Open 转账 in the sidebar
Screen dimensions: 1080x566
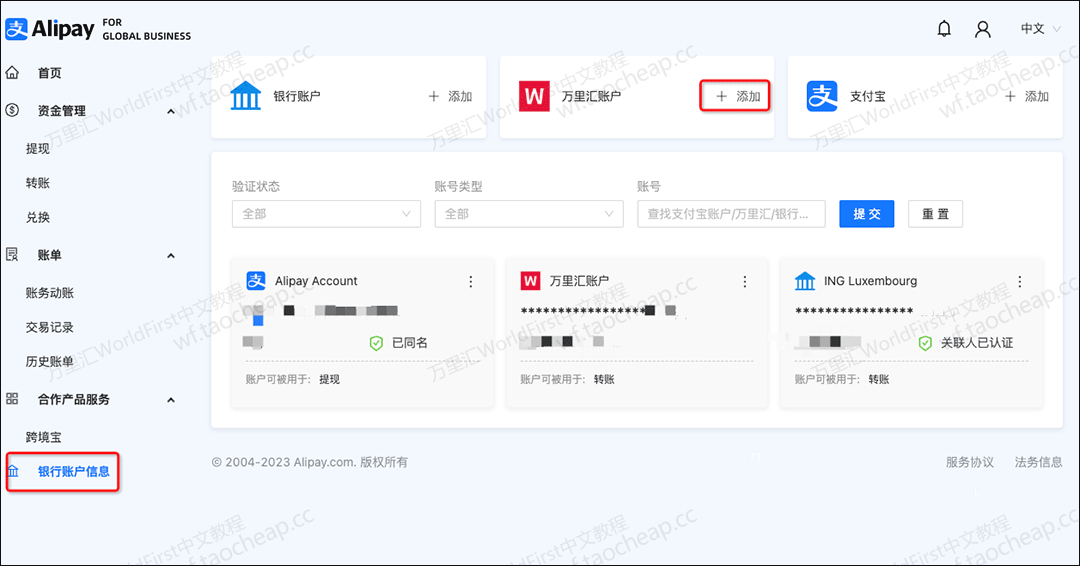tap(38, 183)
